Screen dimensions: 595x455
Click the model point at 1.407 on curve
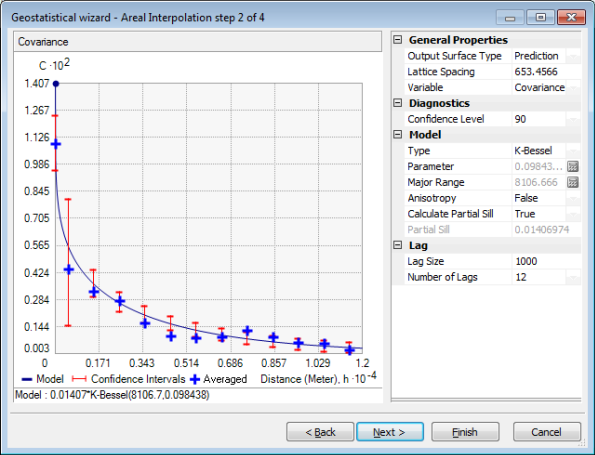(x=56, y=83)
